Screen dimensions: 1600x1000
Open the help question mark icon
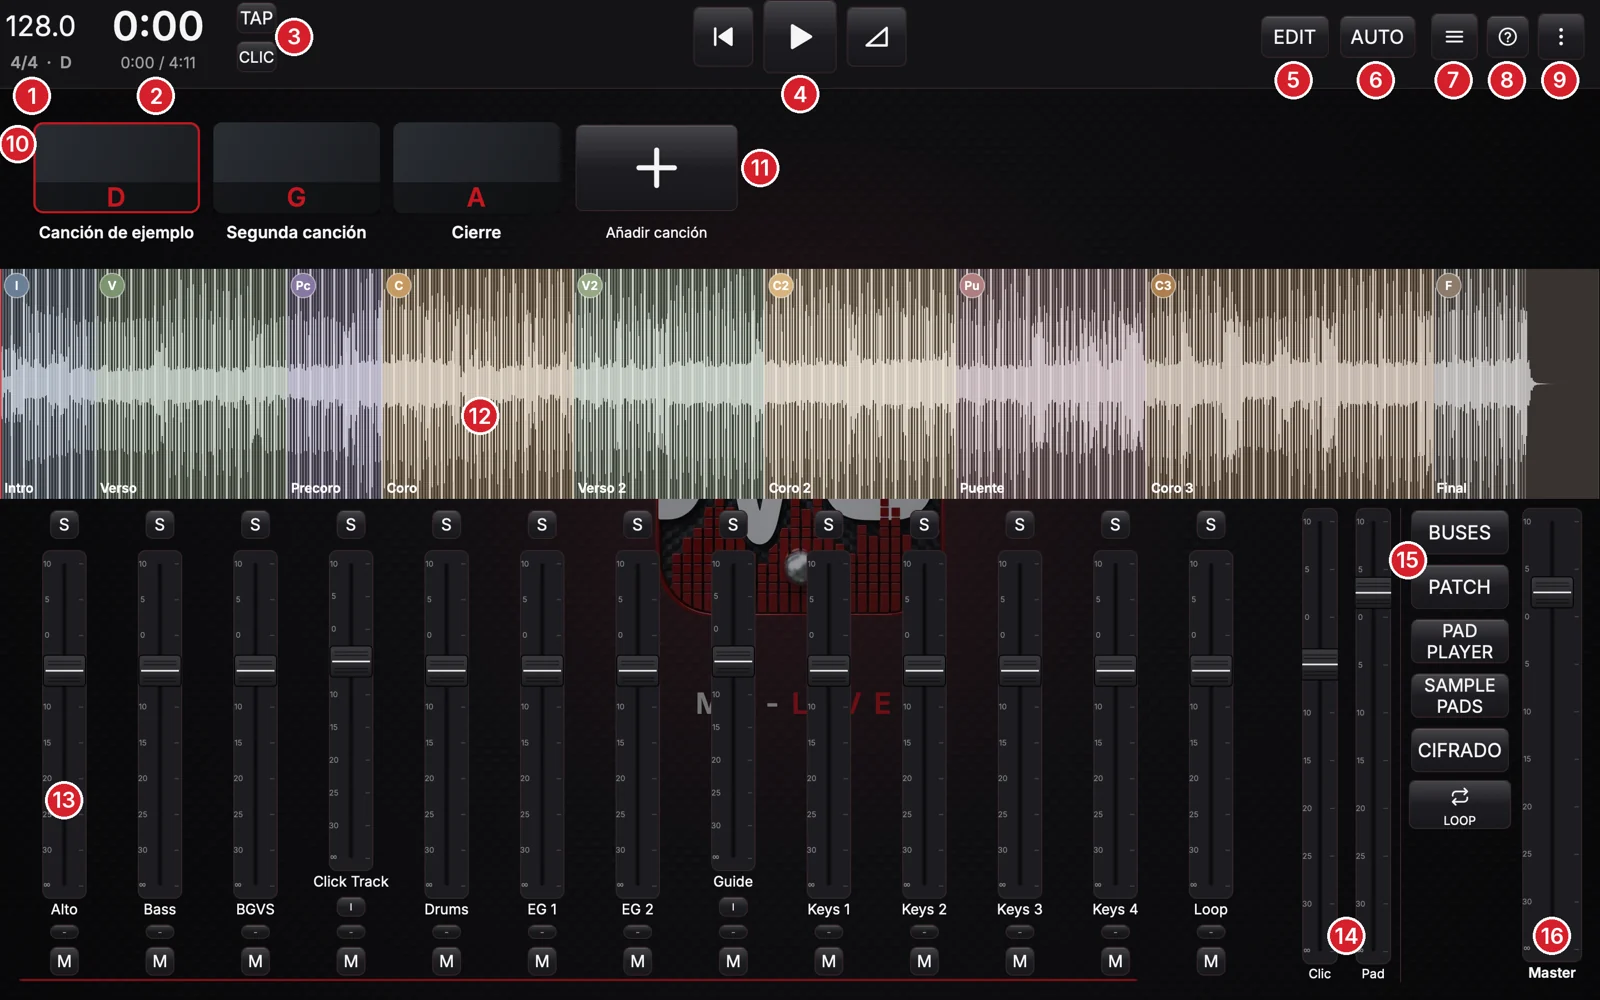click(1507, 37)
